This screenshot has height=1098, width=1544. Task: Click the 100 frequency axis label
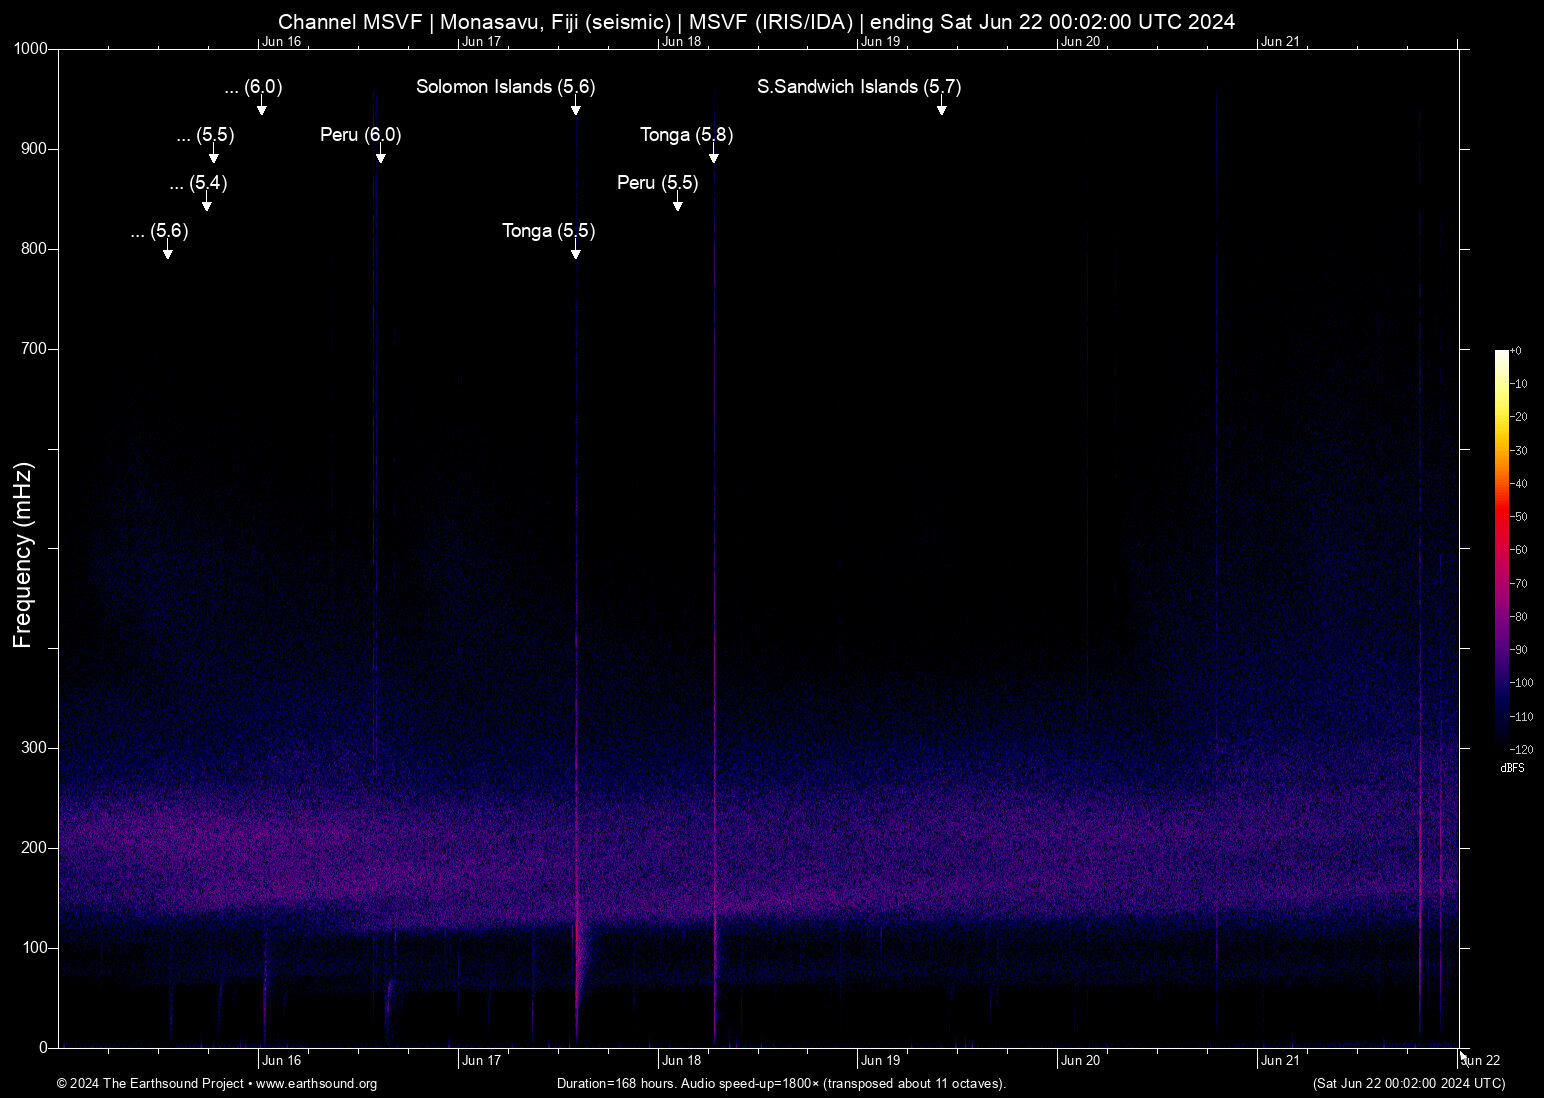pos(35,948)
